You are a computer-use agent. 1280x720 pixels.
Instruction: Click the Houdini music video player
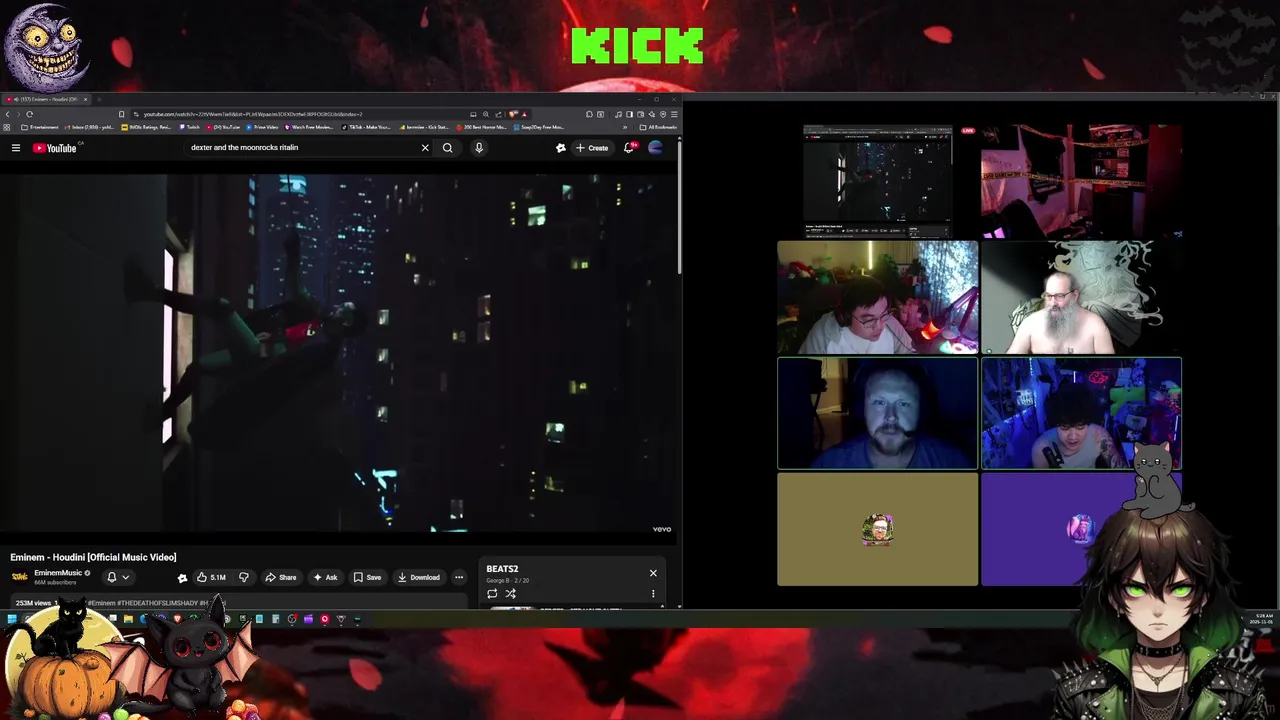tap(339, 355)
